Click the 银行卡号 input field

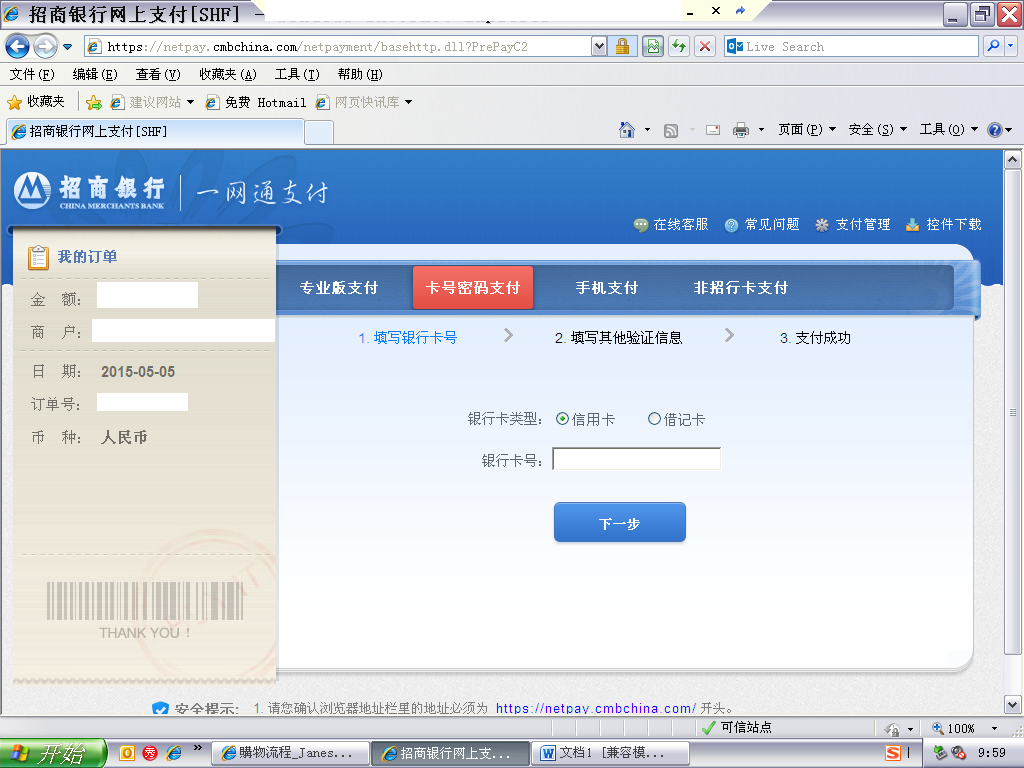(x=637, y=459)
